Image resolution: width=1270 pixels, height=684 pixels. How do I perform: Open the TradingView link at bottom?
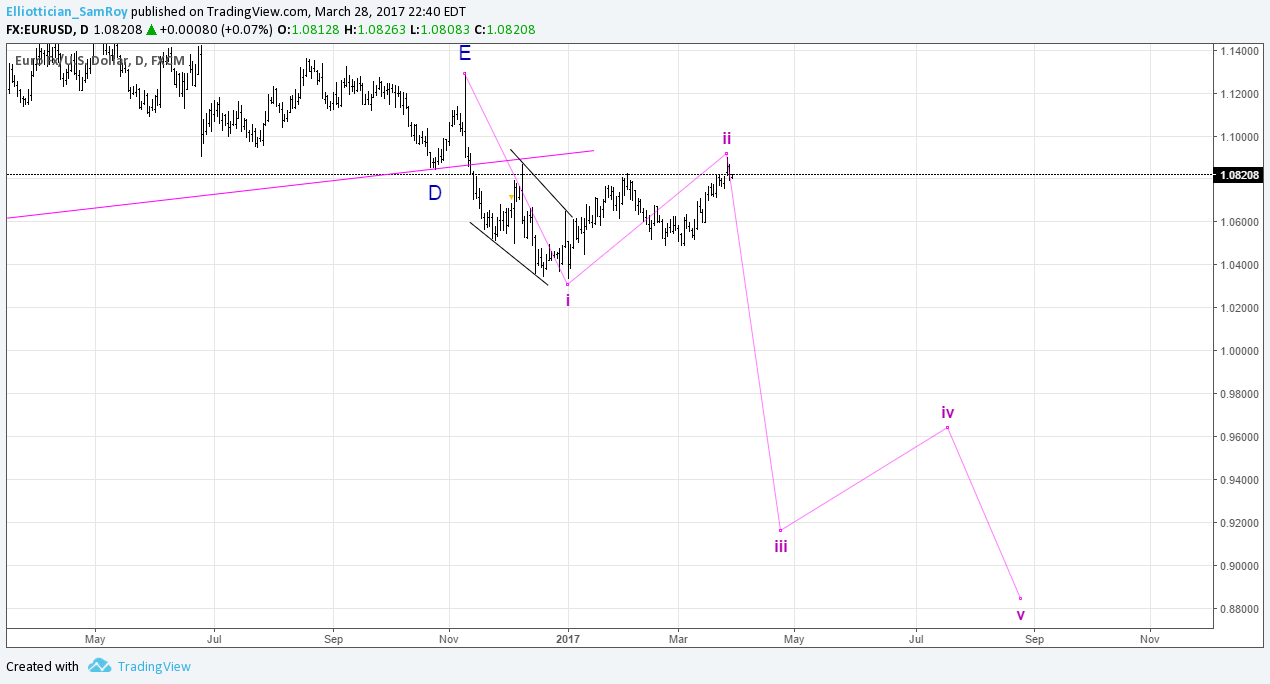click(153, 666)
